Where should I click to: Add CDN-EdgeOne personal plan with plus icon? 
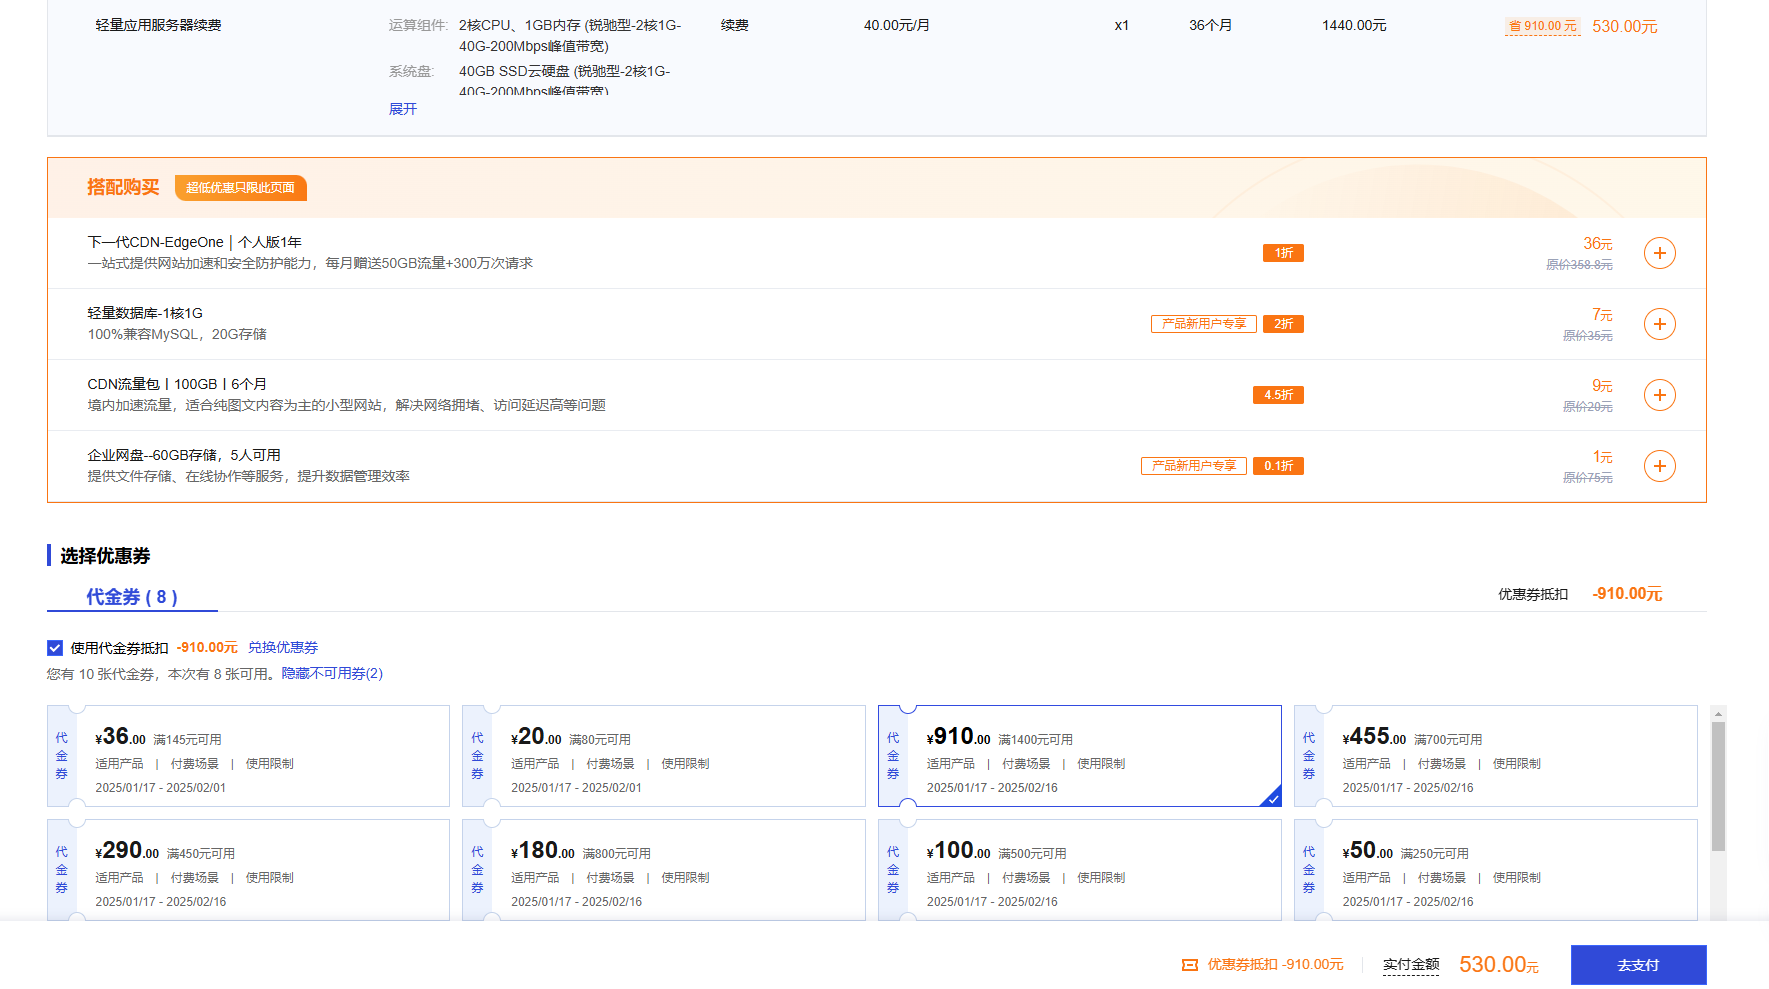1659,253
